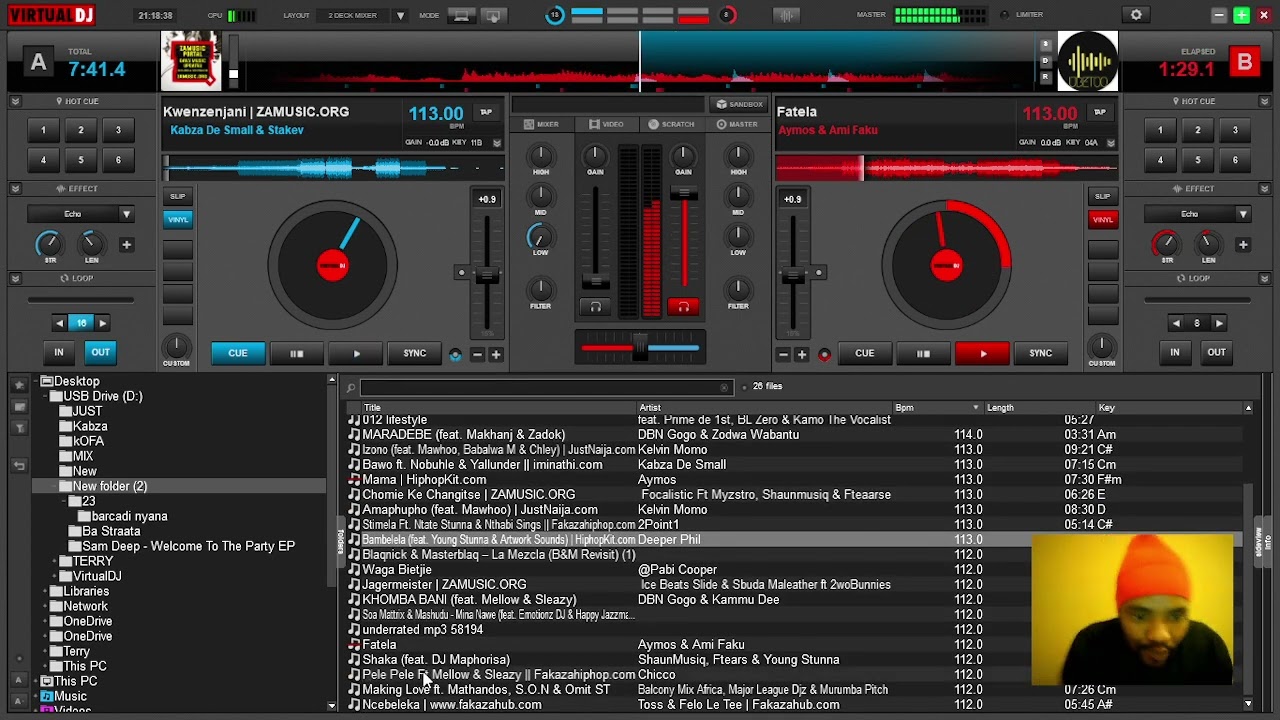Toggle the SANDBOX button
Screen dimensions: 1280x720
(740, 104)
